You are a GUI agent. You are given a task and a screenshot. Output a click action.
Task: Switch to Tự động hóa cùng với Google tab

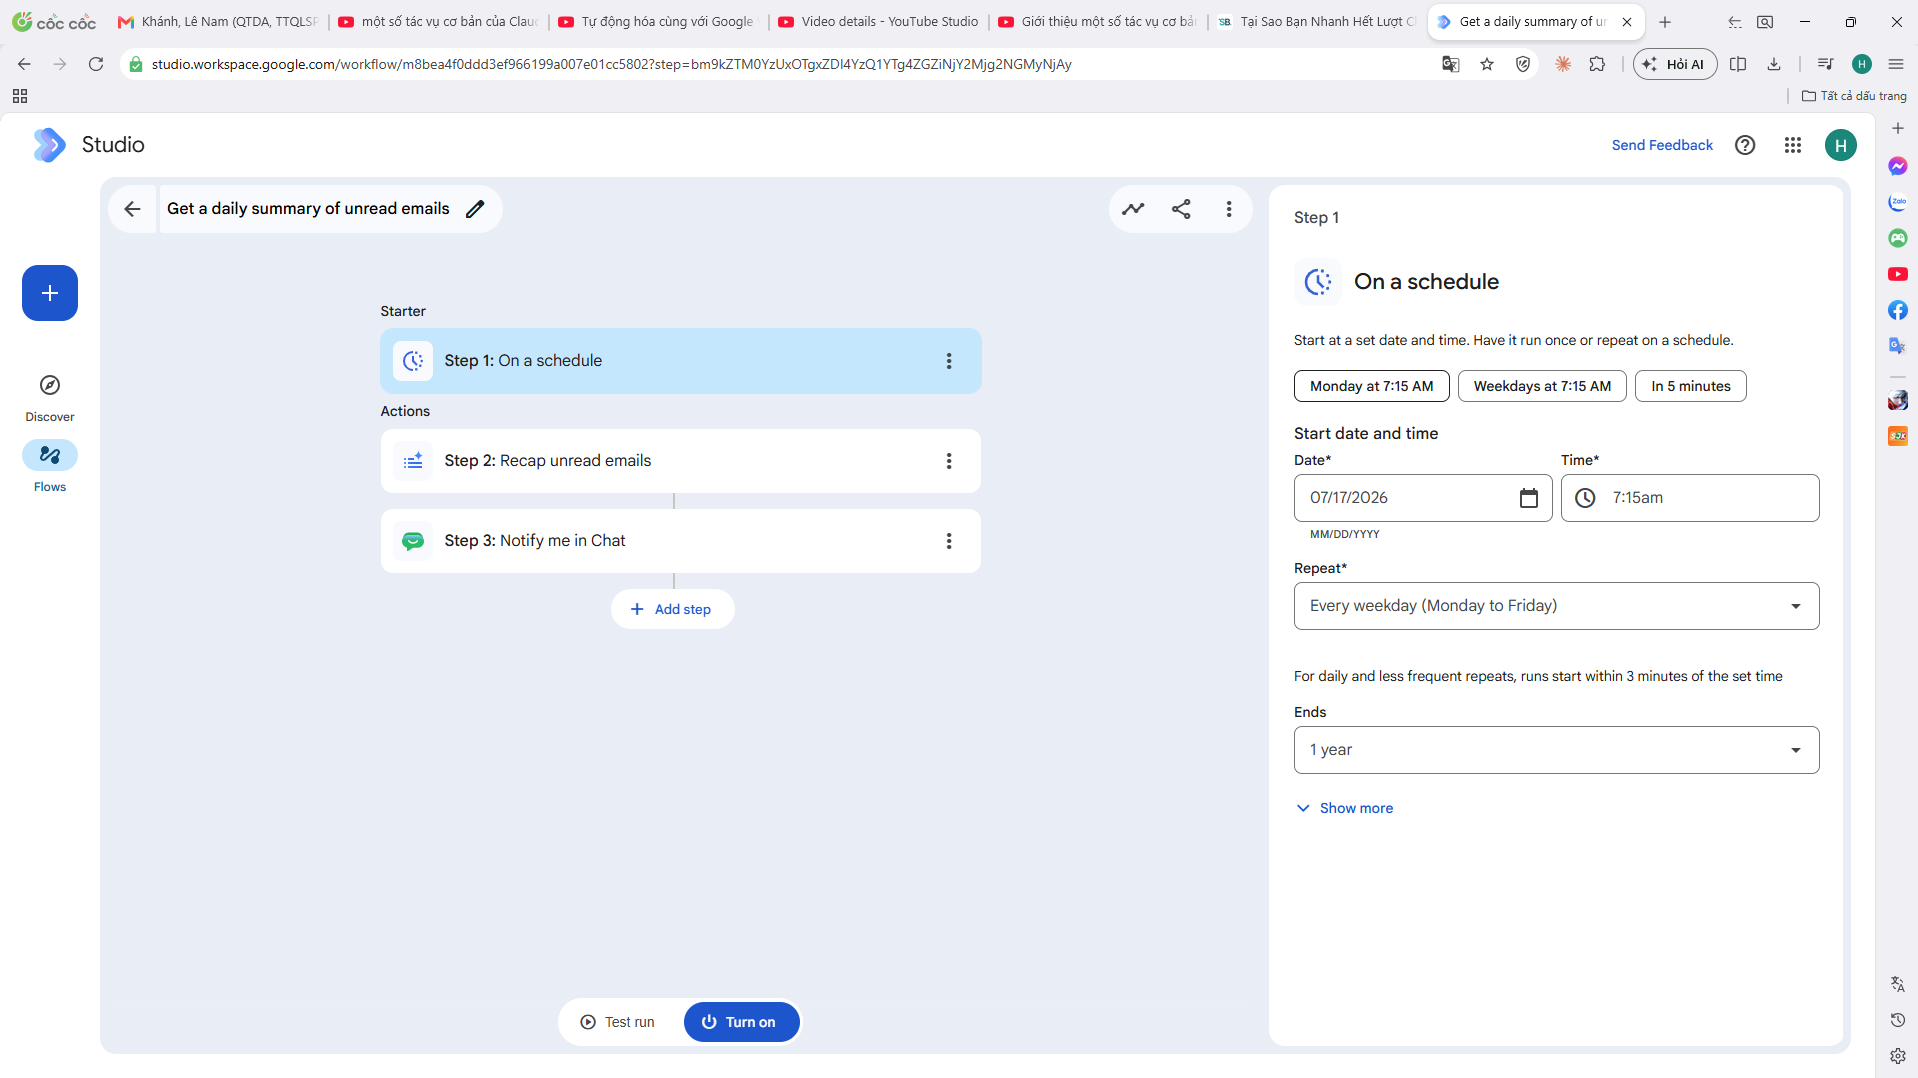pos(660,21)
